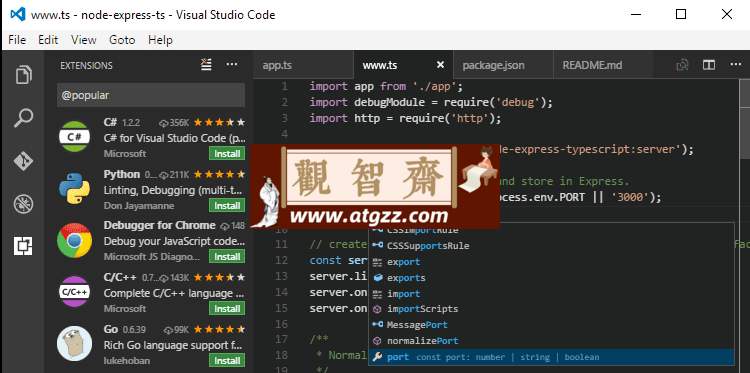Install the Python extension
Screen dimensions: 750x373
(227, 205)
